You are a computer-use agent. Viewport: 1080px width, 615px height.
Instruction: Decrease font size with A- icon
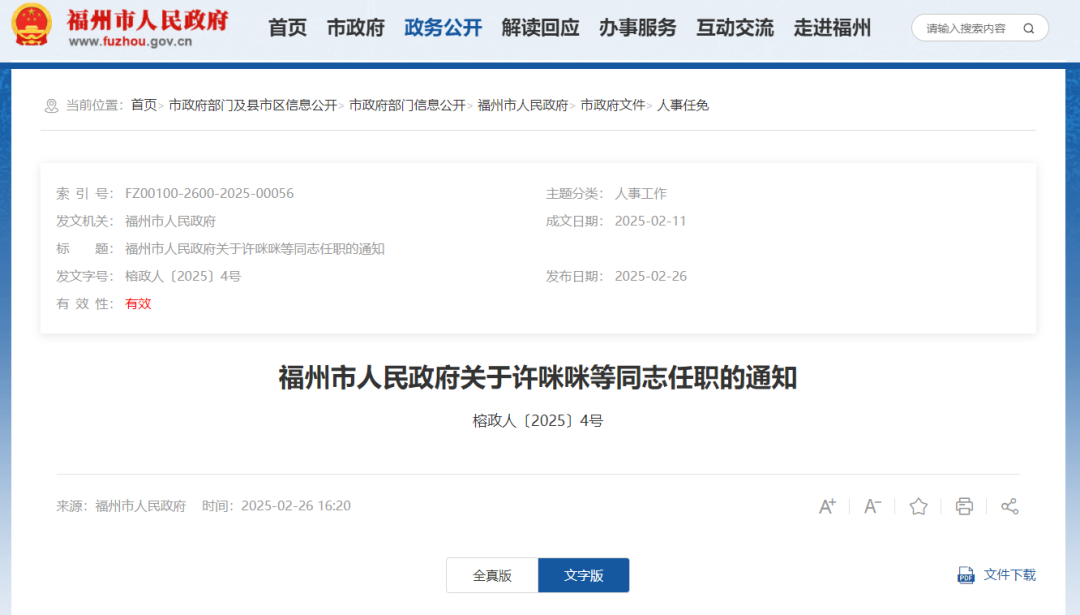[x=872, y=506]
